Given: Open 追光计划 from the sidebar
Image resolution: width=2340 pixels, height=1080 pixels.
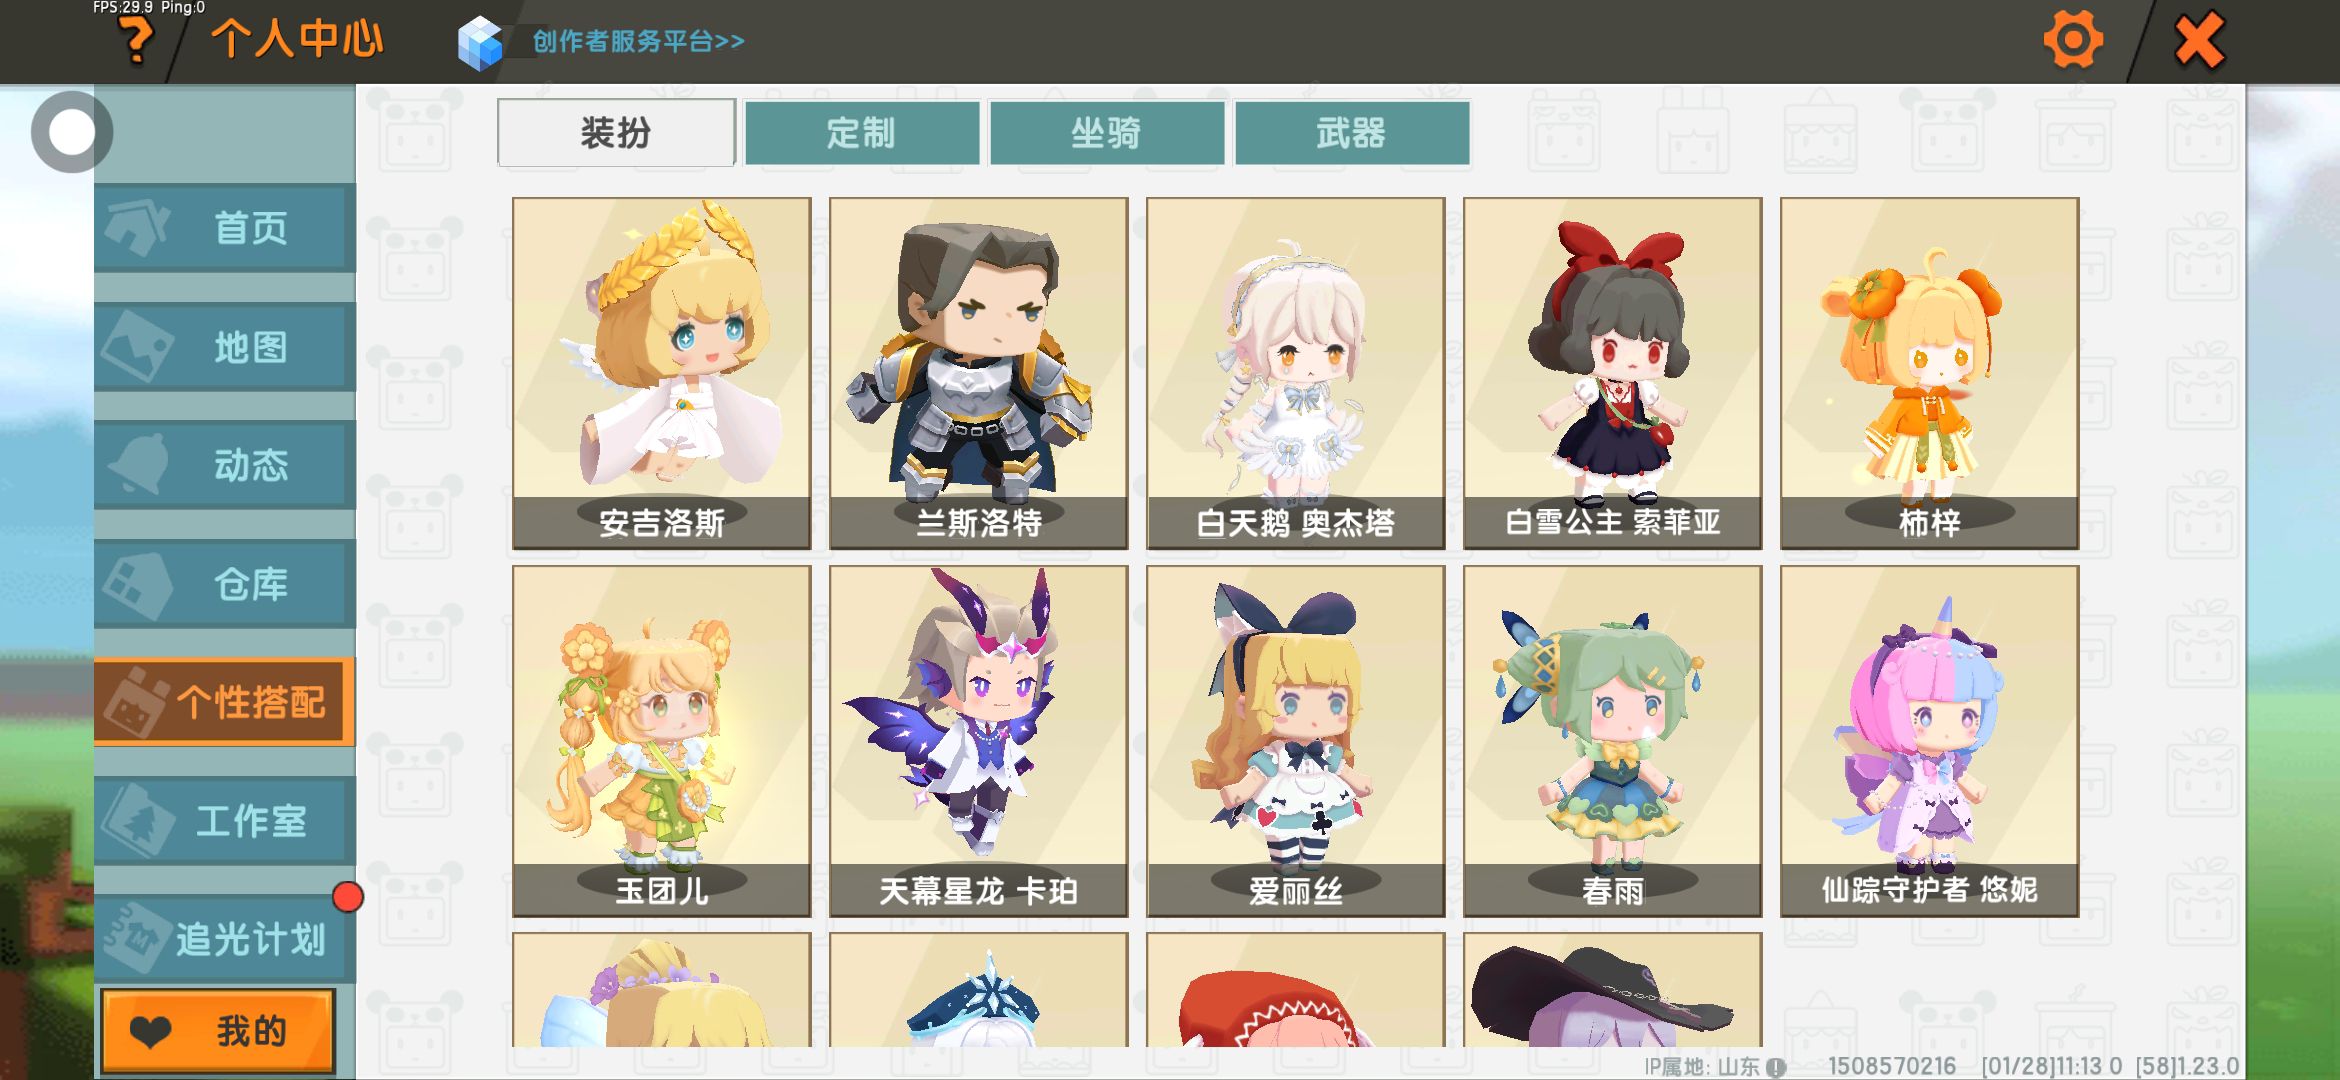Looking at the screenshot, I should click(225, 938).
